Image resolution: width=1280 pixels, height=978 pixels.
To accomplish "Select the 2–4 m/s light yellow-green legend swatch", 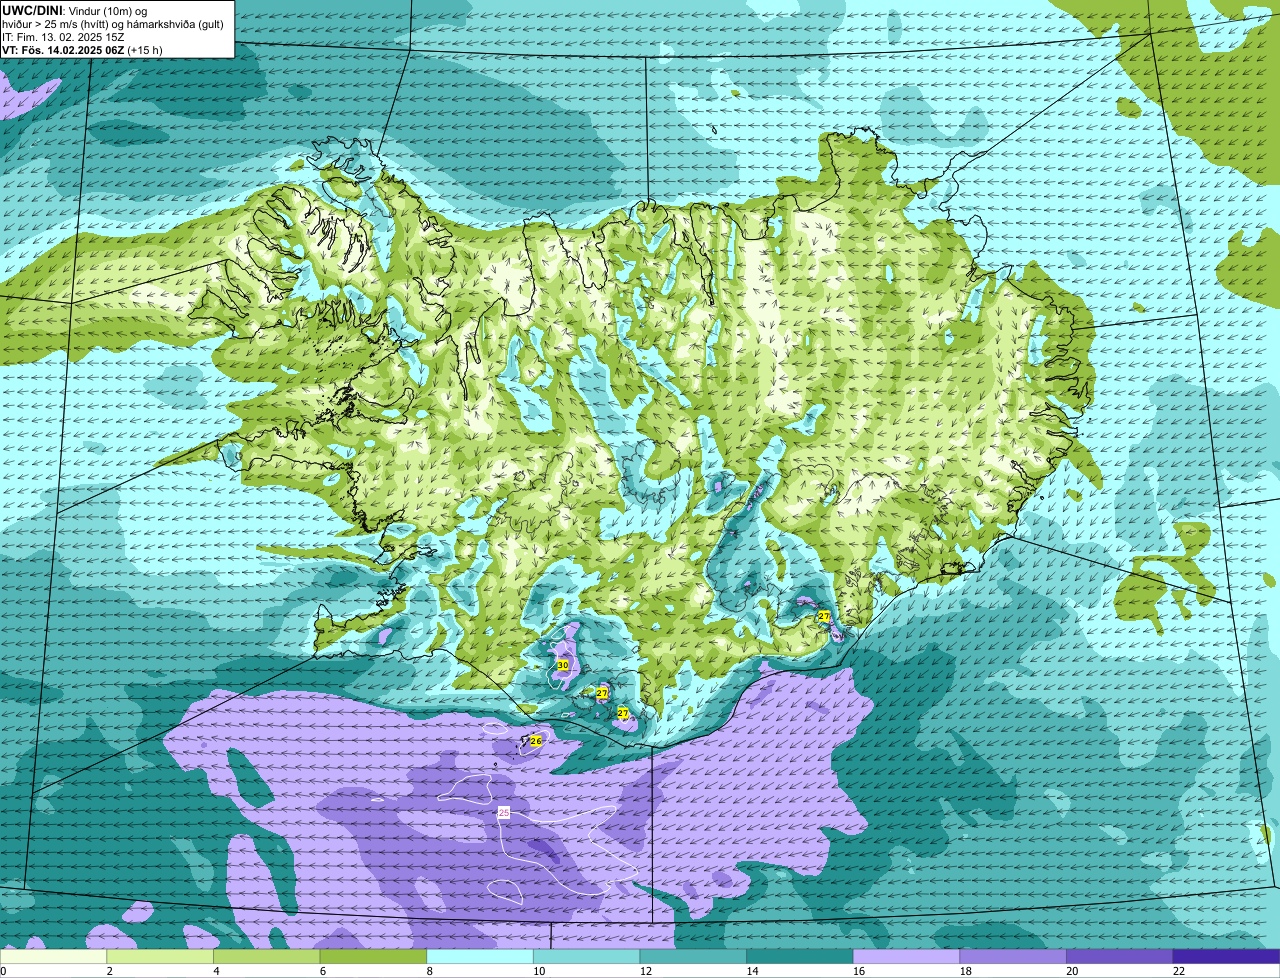I will [x=160, y=956].
